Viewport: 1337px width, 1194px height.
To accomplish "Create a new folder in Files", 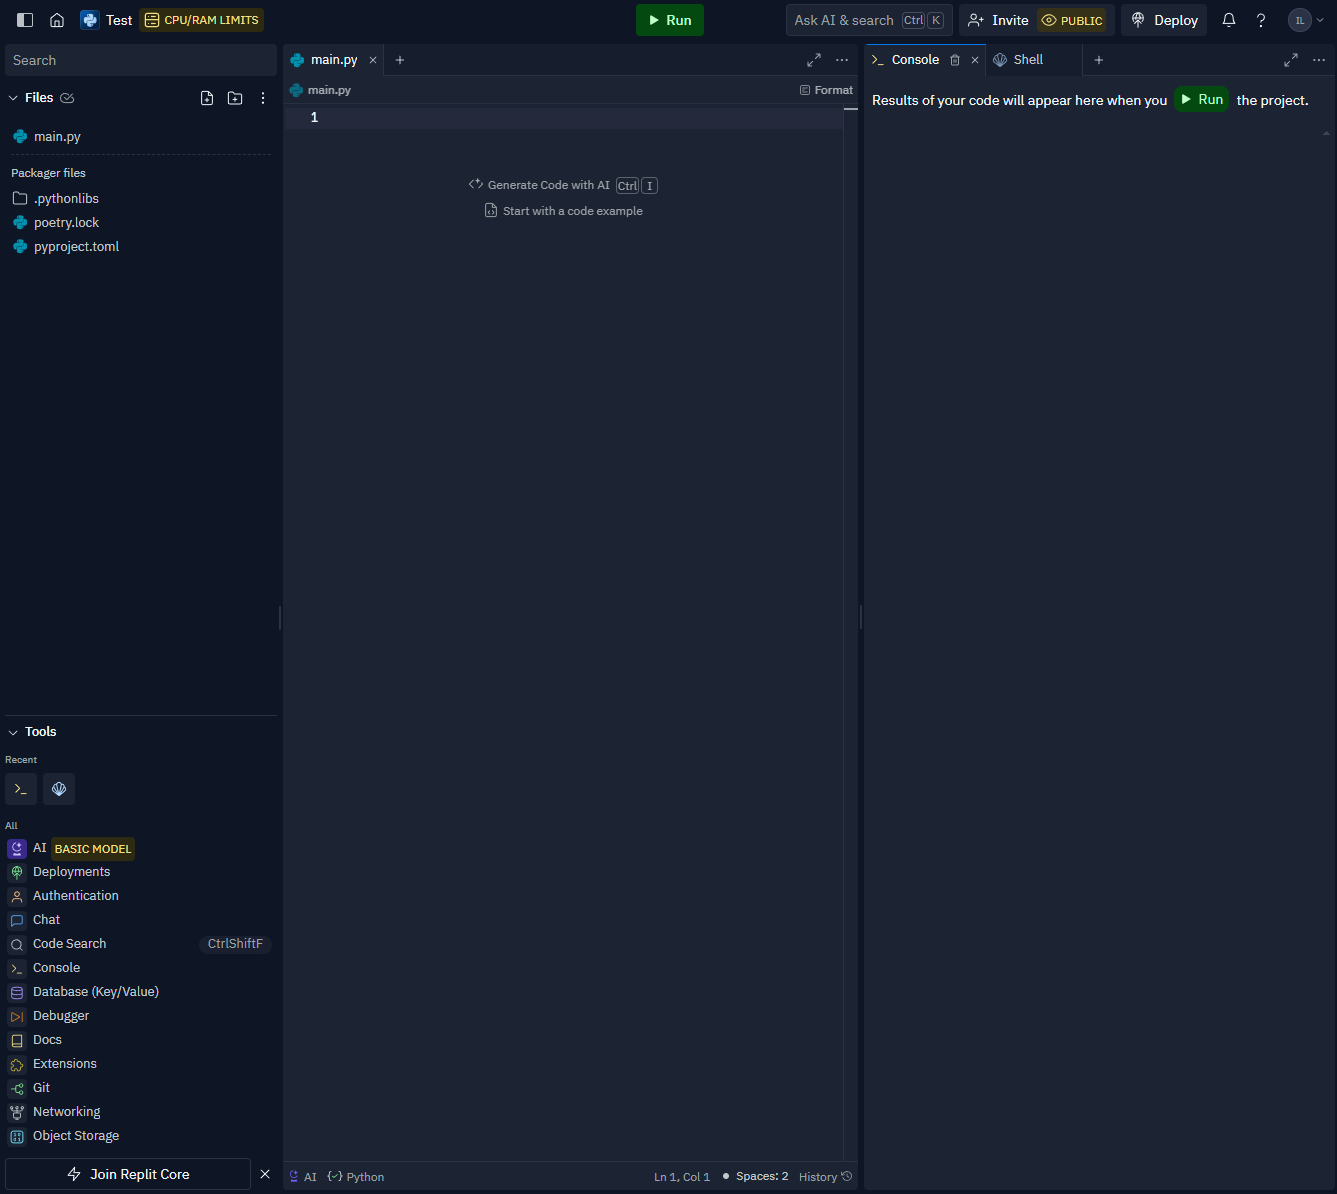I will click(x=235, y=98).
